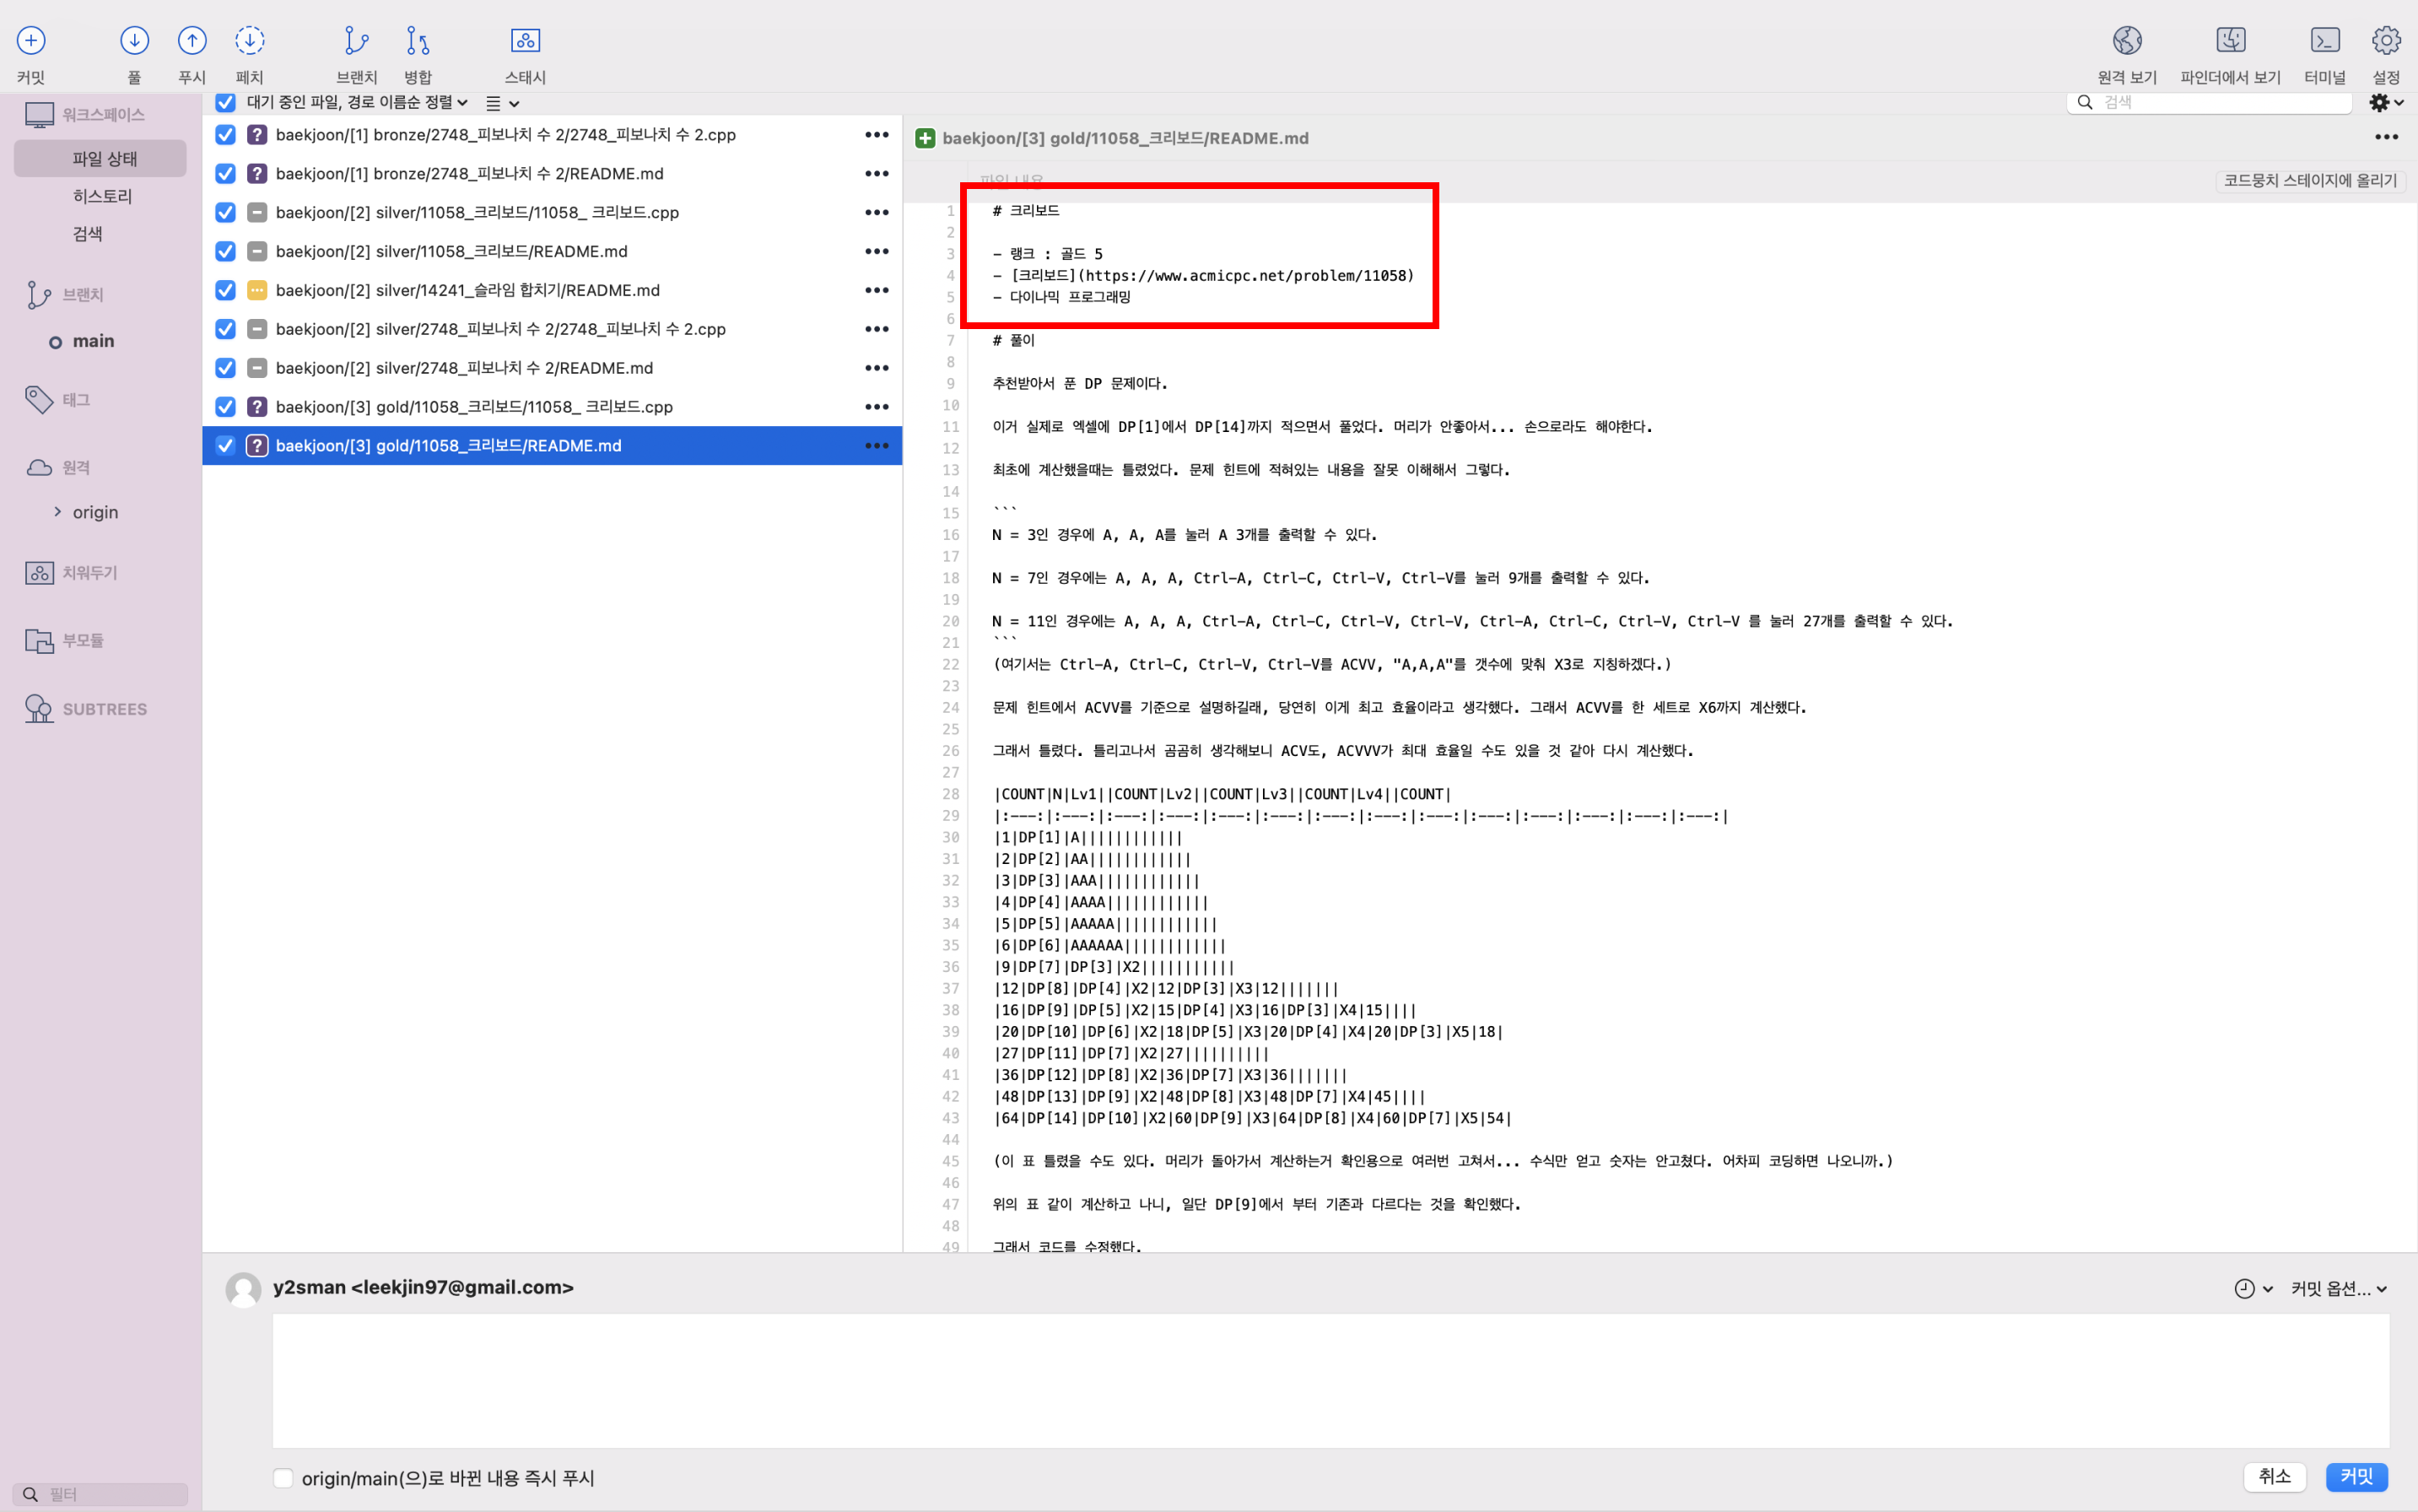
Task: Open more options for silver 2748 .cpp file
Action: [x=876, y=330]
